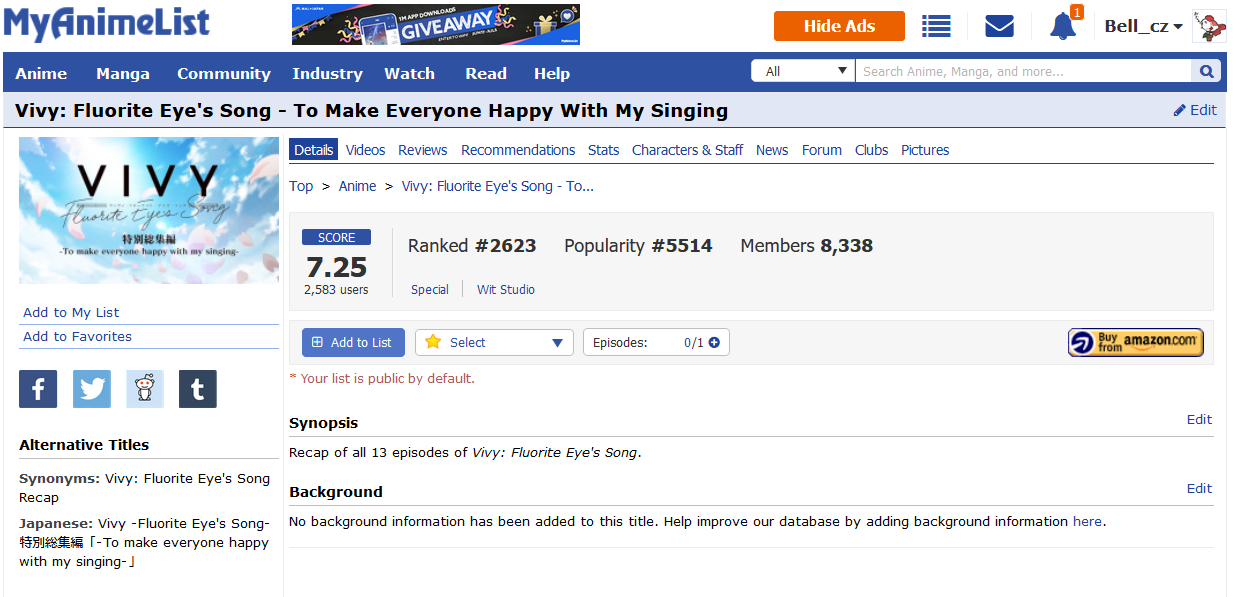
Task: Open the list icon in header
Action: pos(936,26)
